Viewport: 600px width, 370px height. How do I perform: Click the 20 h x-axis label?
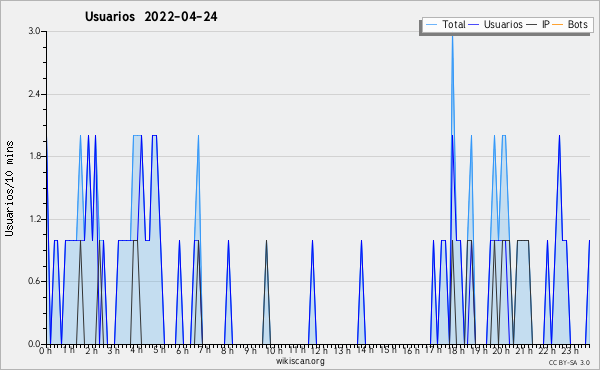pos(502,350)
